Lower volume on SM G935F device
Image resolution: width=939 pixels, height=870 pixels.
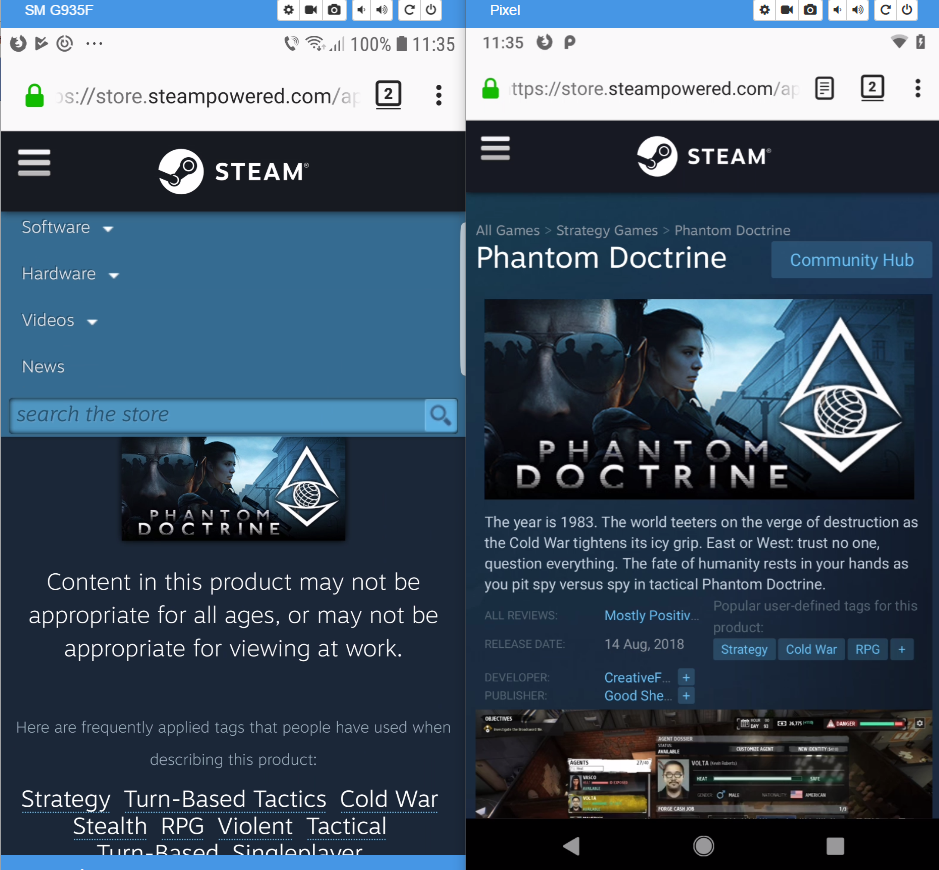click(x=361, y=10)
